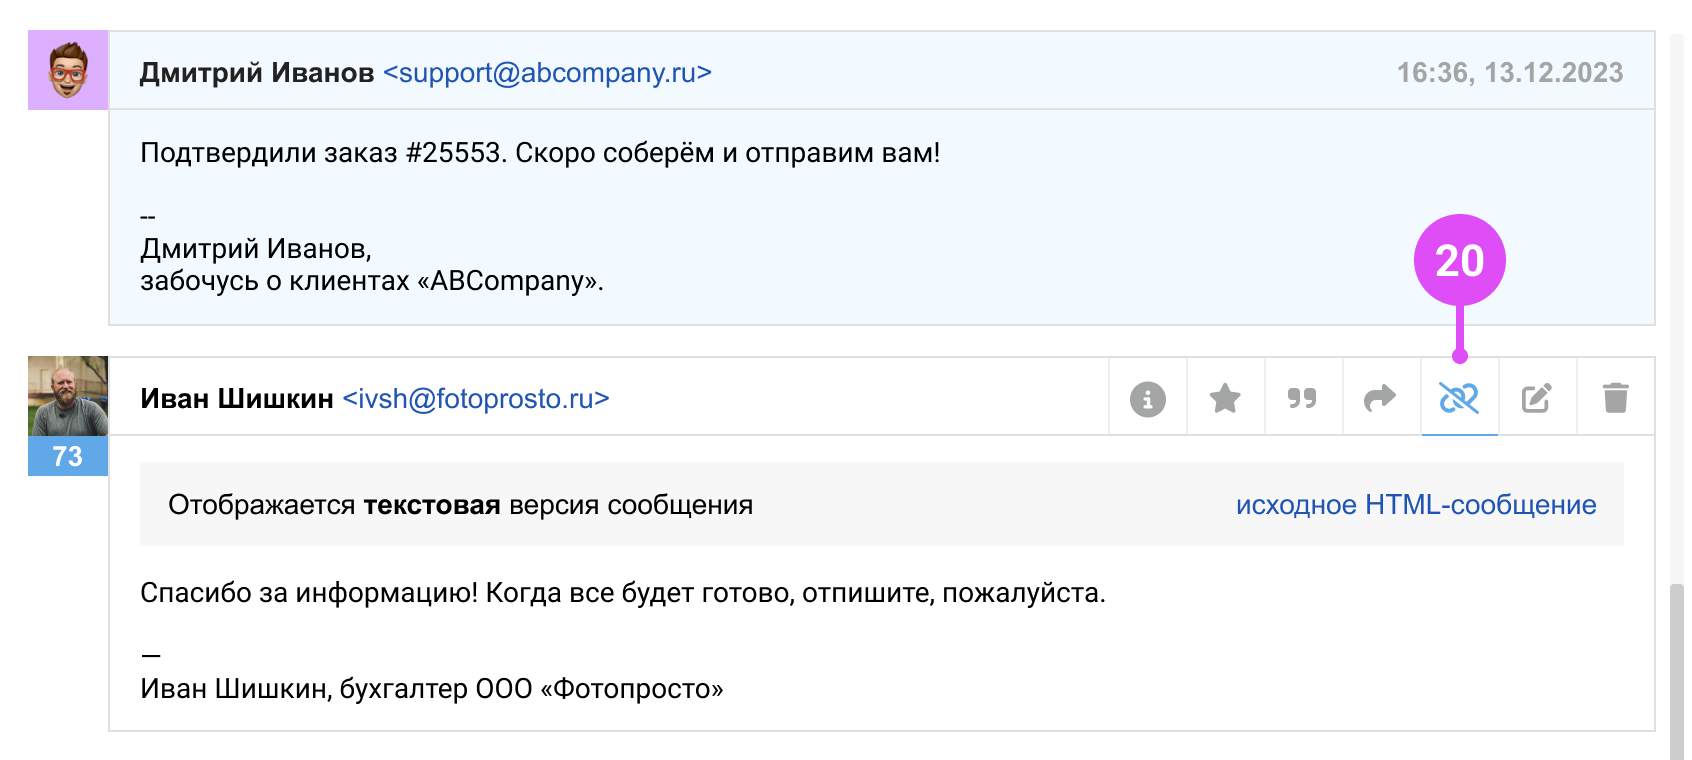Click the quote icon to quote the message
Image resolution: width=1692 pixels, height=760 pixels.
point(1302,399)
